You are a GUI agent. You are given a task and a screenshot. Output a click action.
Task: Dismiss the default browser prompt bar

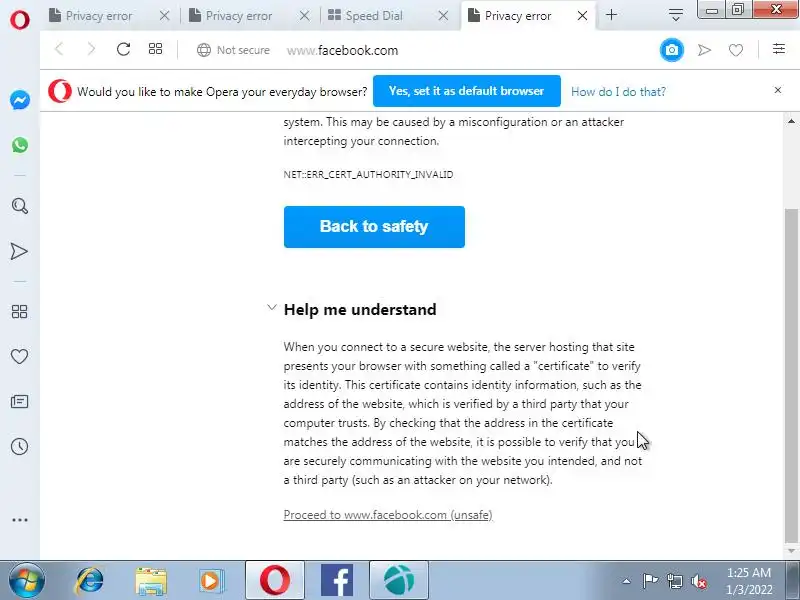point(778,90)
